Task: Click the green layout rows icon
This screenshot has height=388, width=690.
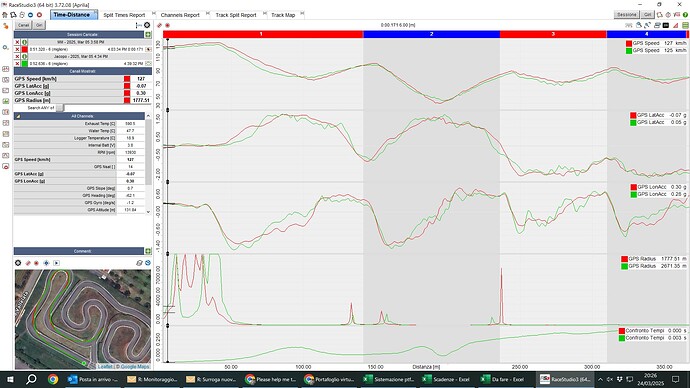Action: pyautogui.click(x=685, y=26)
